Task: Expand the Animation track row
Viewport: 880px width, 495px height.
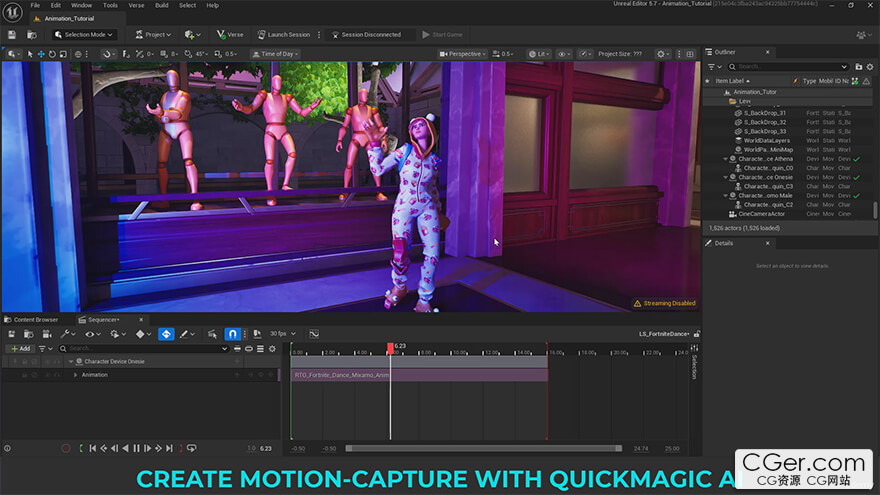Action: (x=74, y=375)
